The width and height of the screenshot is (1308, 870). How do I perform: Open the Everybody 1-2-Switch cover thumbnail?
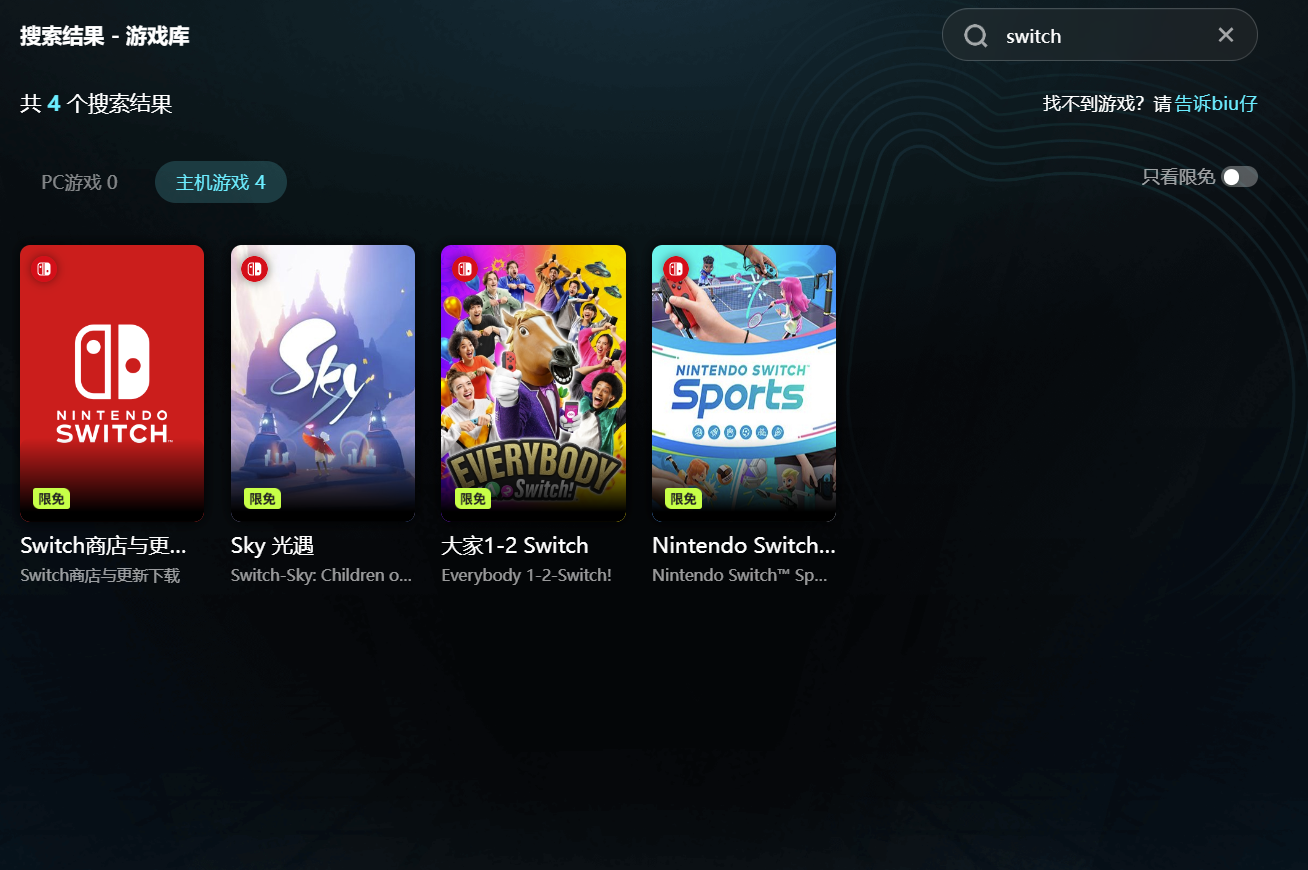coord(533,383)
